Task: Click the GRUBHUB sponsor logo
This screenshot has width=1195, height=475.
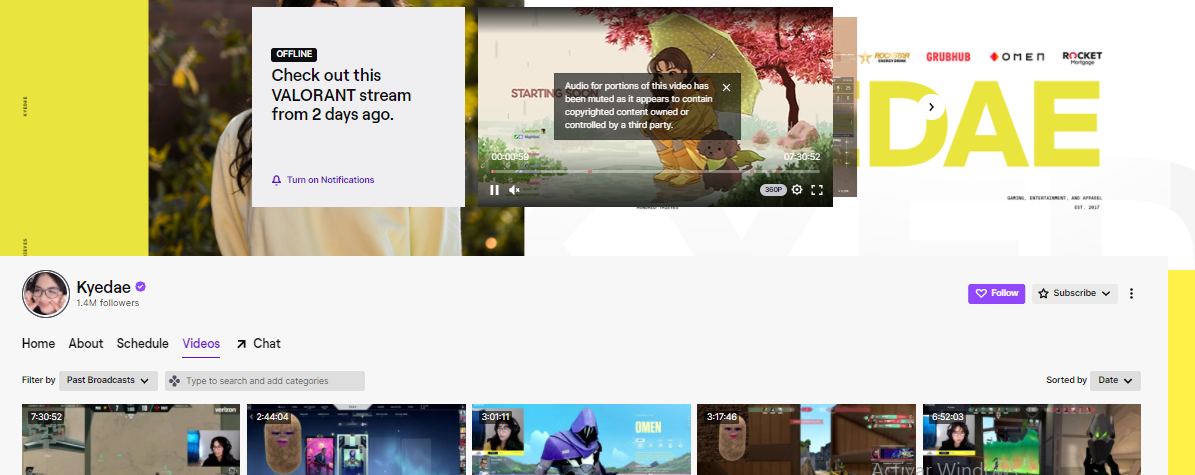Action: (x=948, y=57)
